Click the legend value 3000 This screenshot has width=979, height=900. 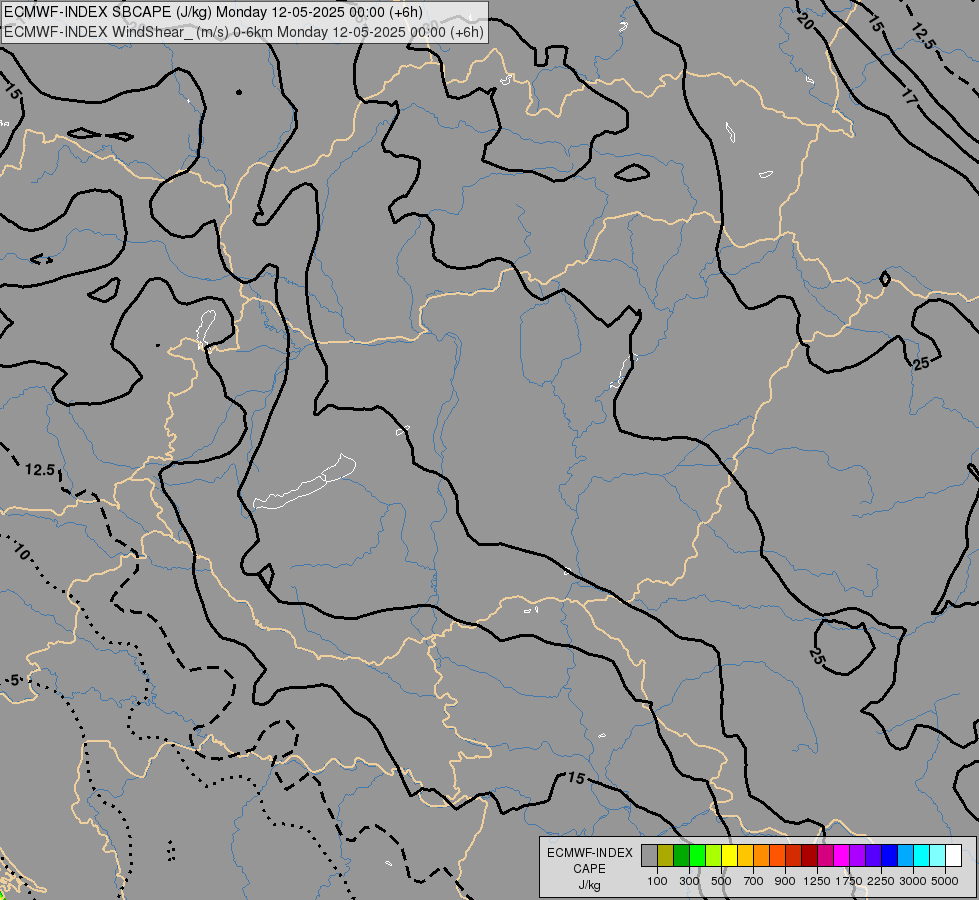[913, 881]
